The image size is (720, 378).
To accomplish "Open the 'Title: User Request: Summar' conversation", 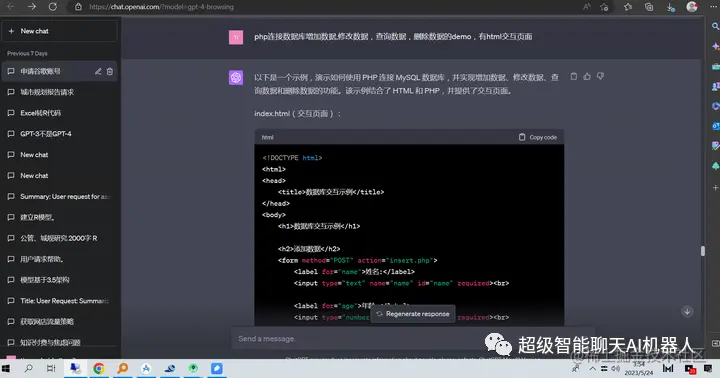I will (x=60, y=301).
